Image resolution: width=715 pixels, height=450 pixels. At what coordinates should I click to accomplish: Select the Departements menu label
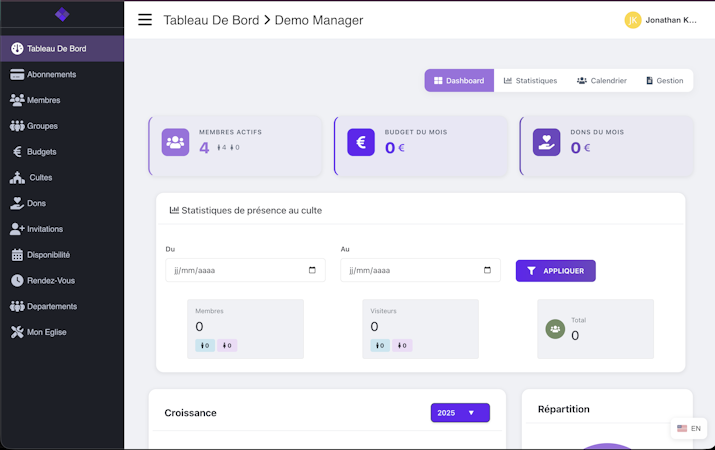[x=52, y=306]
